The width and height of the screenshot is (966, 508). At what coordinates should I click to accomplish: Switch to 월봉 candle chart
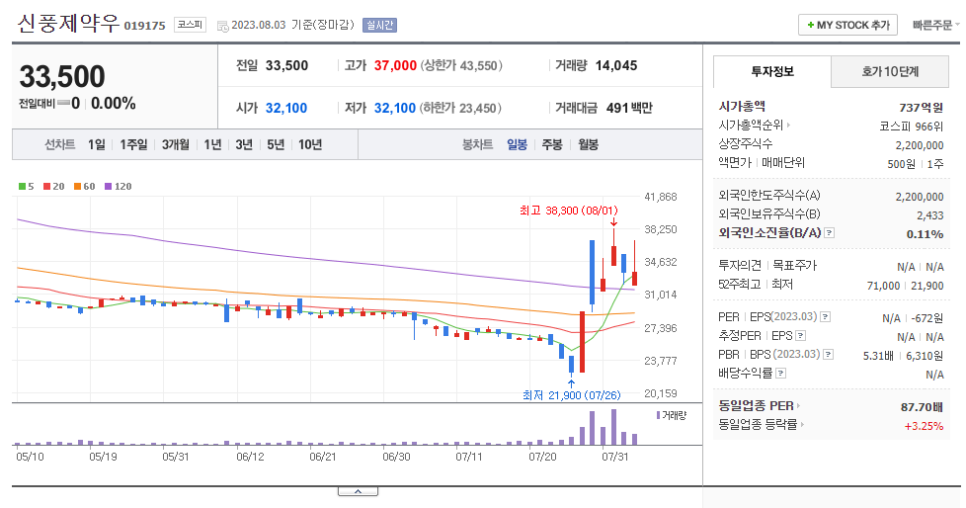click(588, 145)
